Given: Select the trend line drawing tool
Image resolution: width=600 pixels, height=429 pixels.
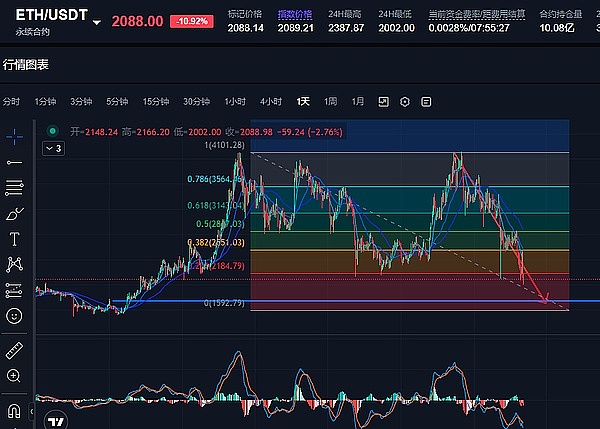Looking at the screenshot, I should (x=14, y=161).
